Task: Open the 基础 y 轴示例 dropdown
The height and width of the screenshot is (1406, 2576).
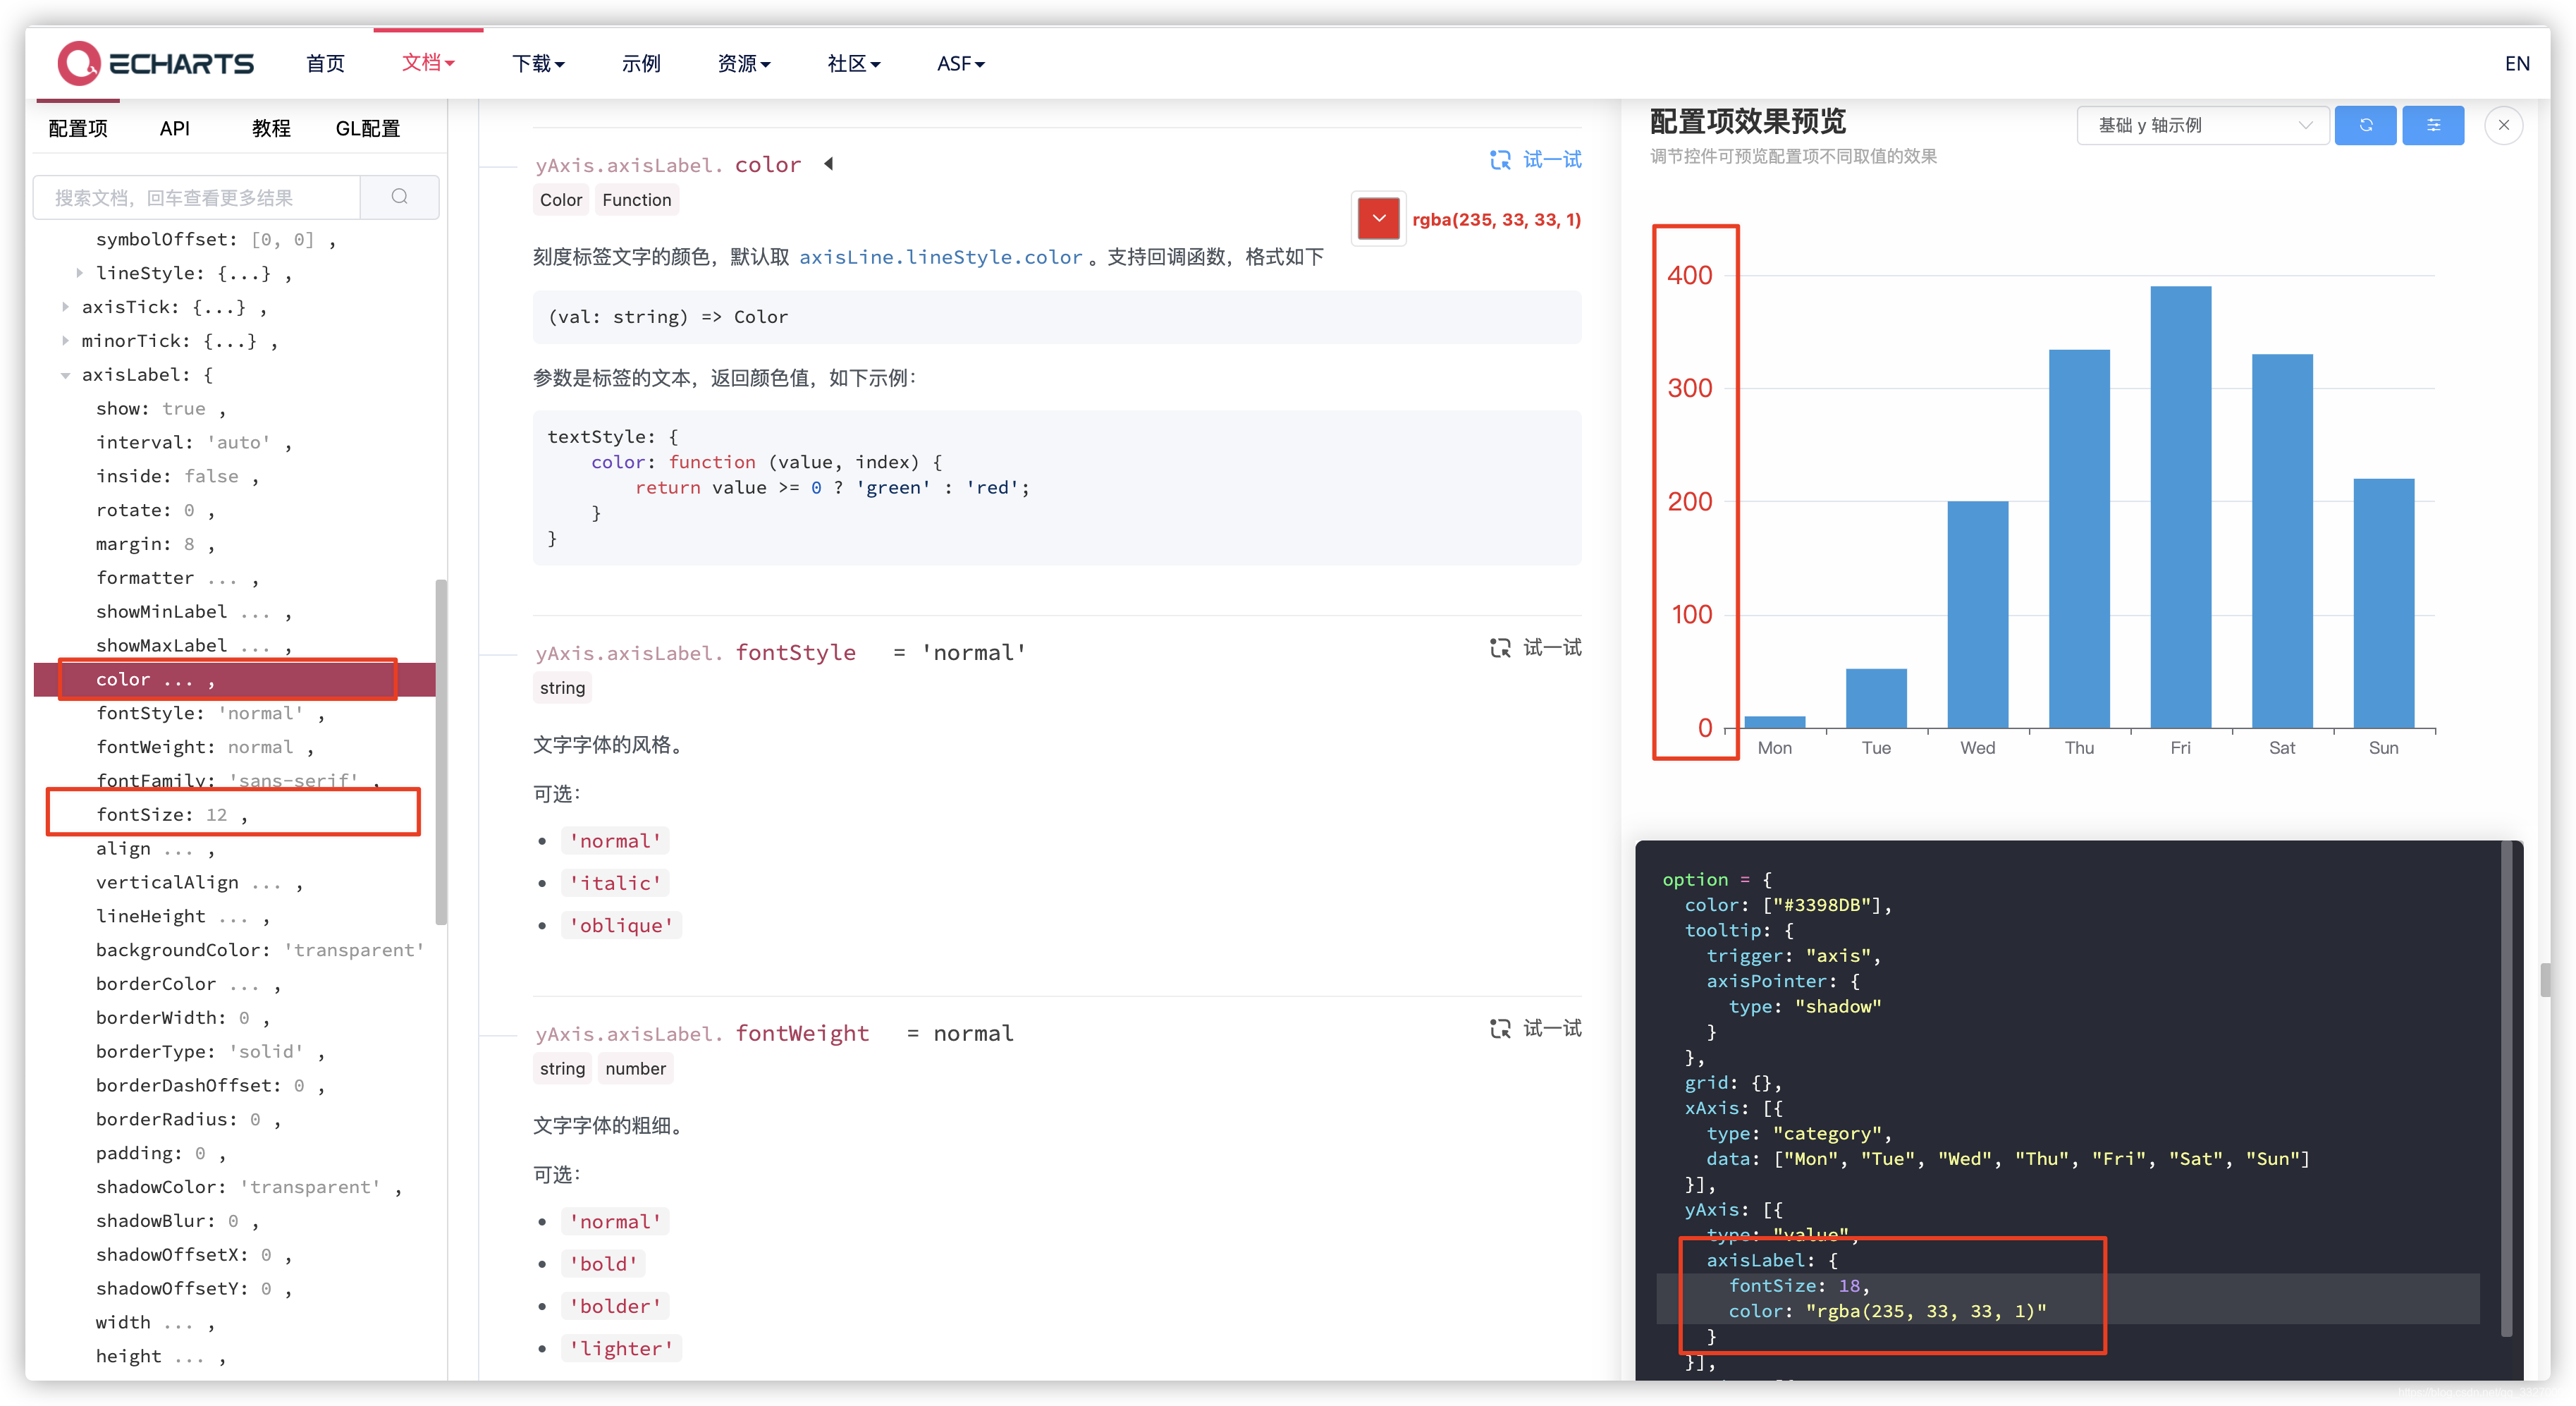Action: [2203, 125]
